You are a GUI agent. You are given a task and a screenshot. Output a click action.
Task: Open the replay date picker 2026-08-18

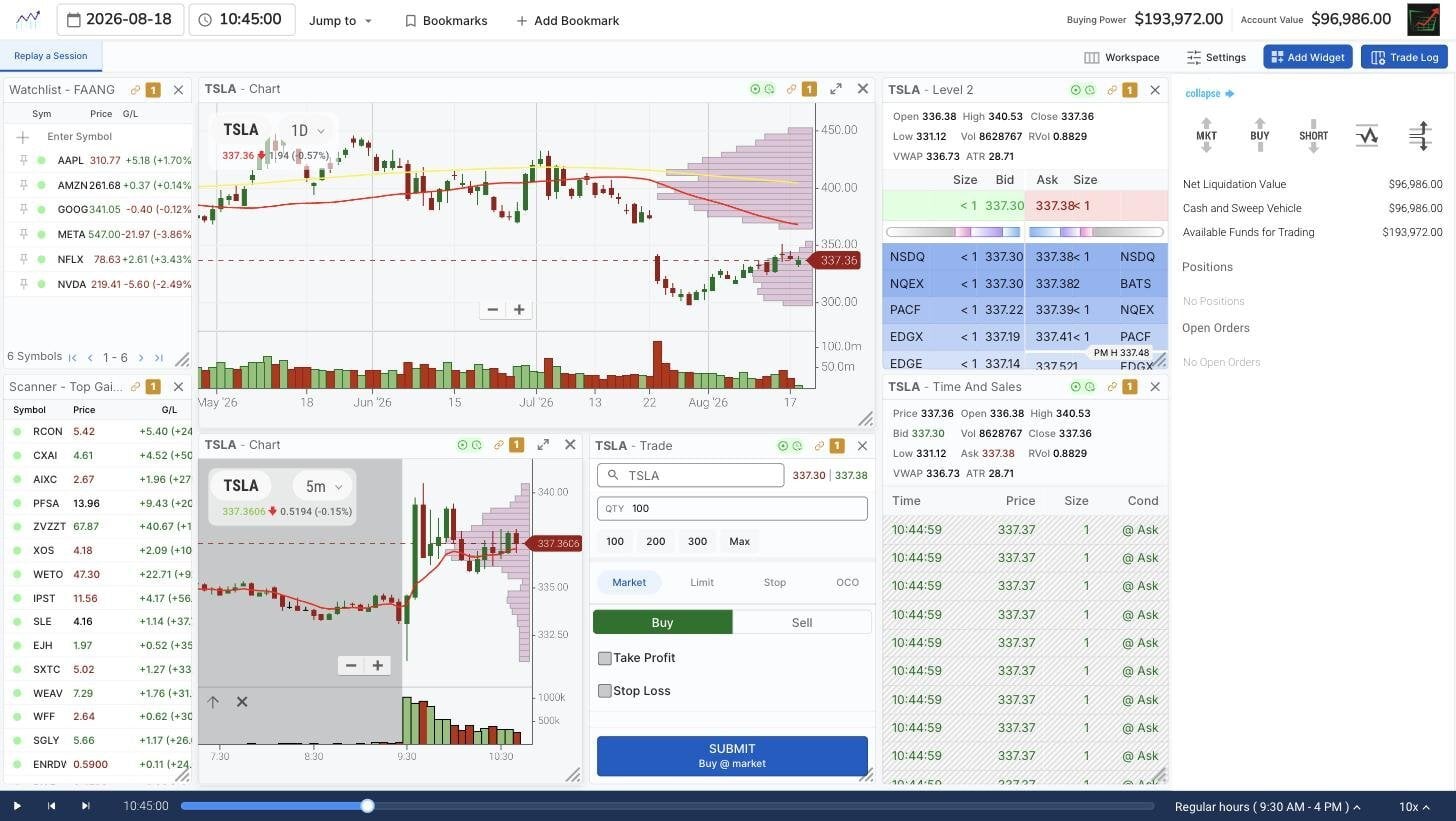click(x=120, y=19)
